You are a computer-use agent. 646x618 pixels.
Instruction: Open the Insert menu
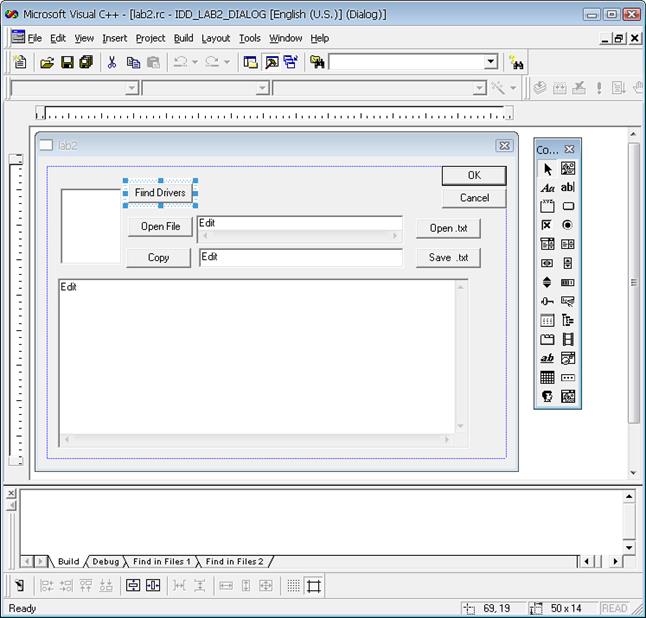pos(115,38)
